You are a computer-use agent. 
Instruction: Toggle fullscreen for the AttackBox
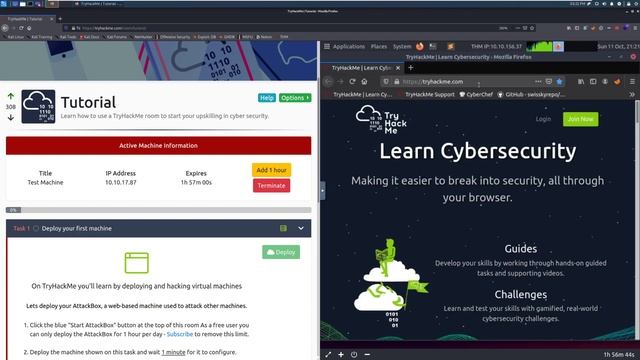click(x=328, y=355)
